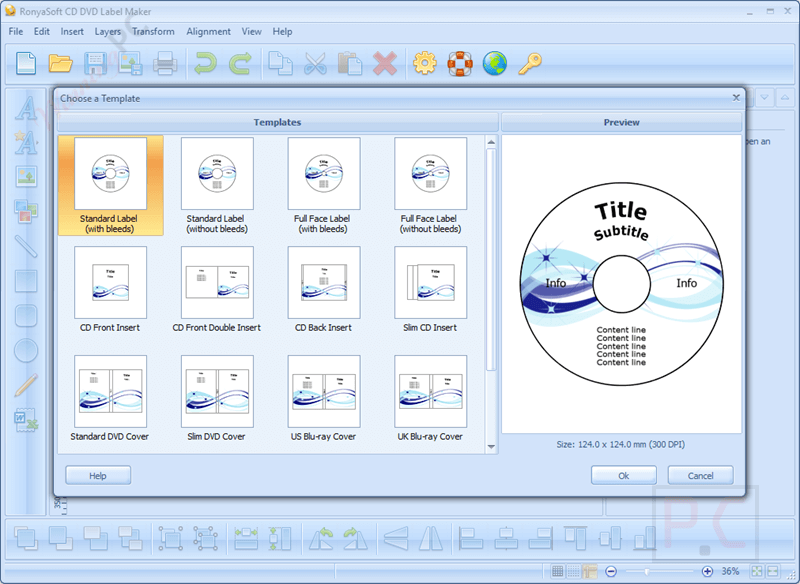
Task: Select the CD Front Insert template
Action: 110,290
